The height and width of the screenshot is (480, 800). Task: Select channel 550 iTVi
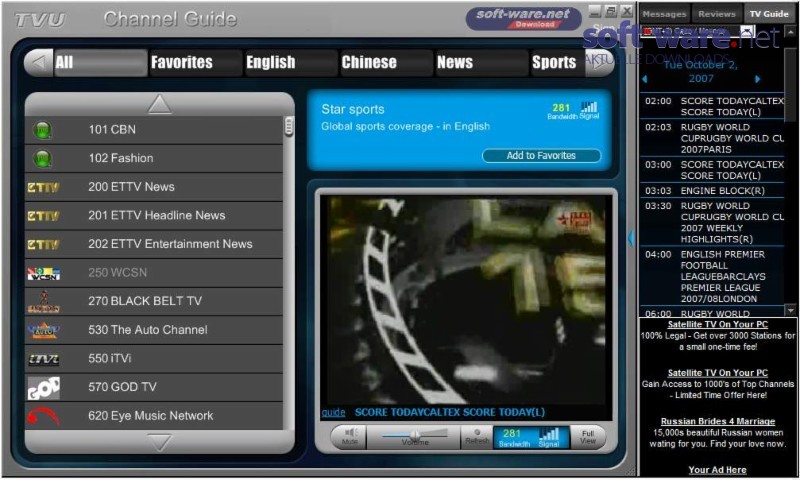pyautogui.click(x=154, y=359)
